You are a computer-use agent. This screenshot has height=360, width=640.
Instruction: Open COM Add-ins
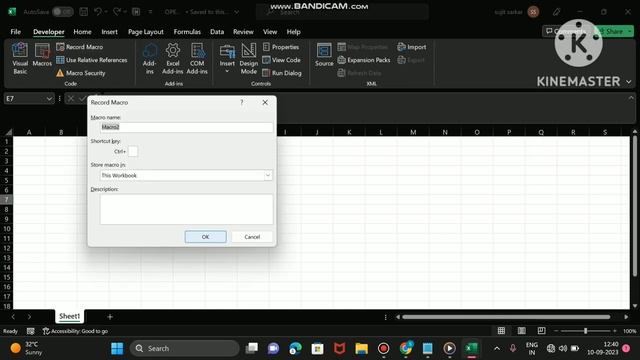pos(197,59)
